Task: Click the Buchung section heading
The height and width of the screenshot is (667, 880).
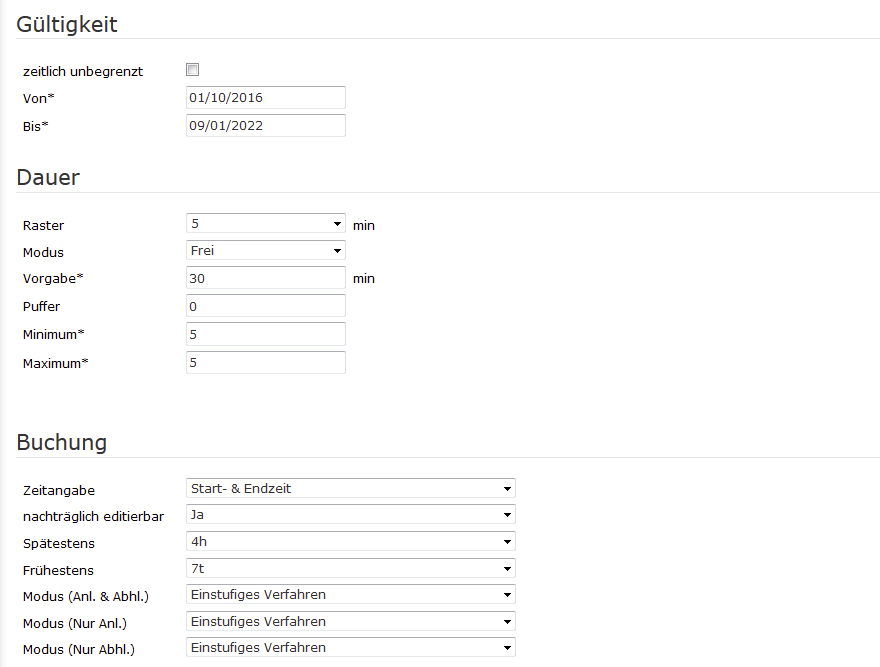Action: coord(62,442)
